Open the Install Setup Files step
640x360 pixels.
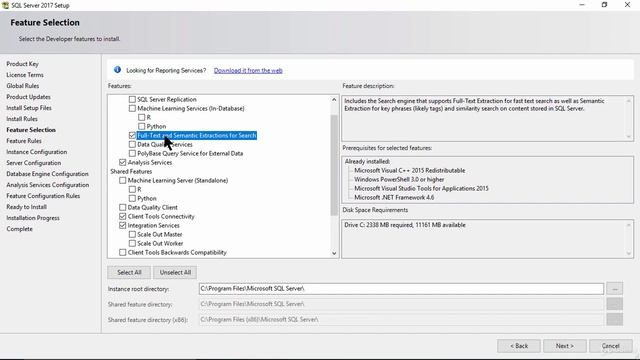[29, 108]
